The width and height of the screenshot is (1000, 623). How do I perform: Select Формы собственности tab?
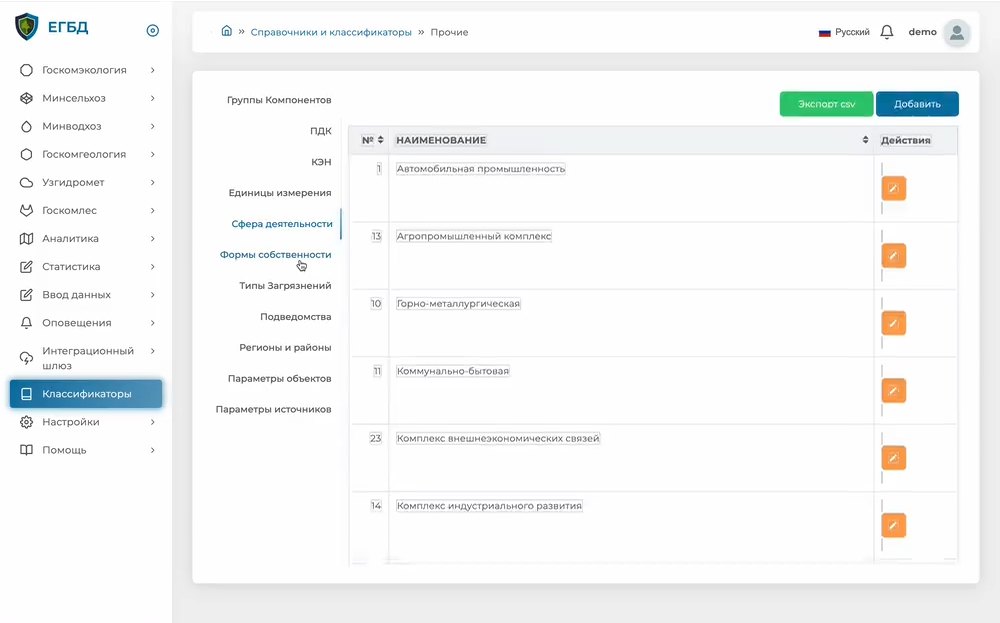tap(276, 254)
